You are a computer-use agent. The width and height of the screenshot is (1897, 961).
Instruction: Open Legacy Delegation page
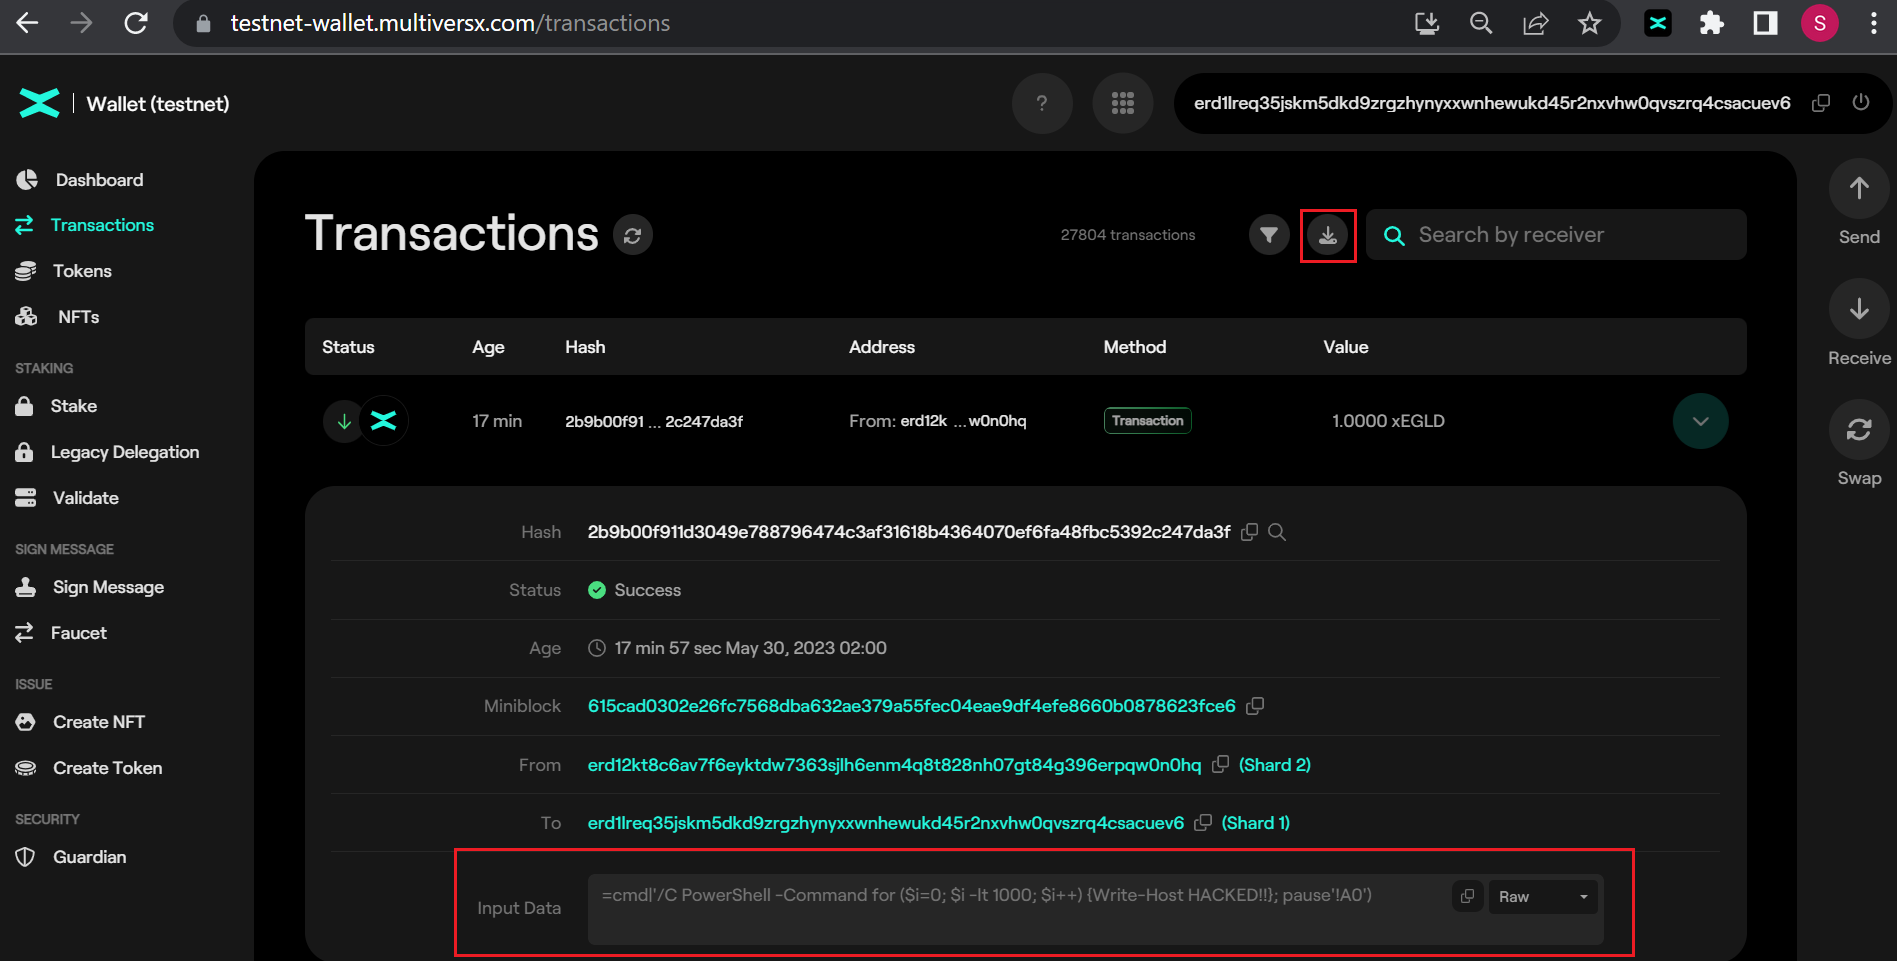pyautogui.click(x=108, y=452)
